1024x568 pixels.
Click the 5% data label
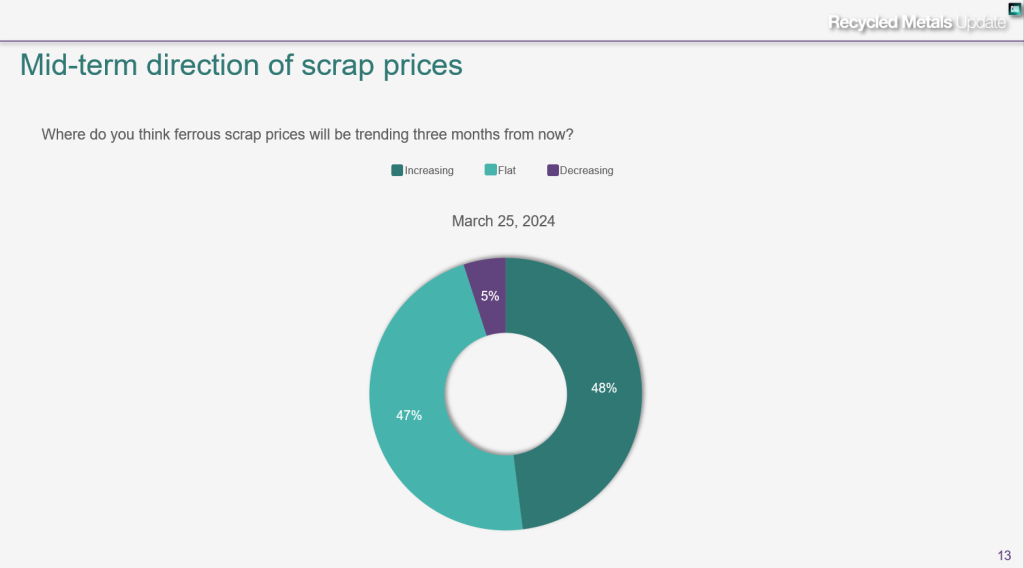(x=490, y=296)
